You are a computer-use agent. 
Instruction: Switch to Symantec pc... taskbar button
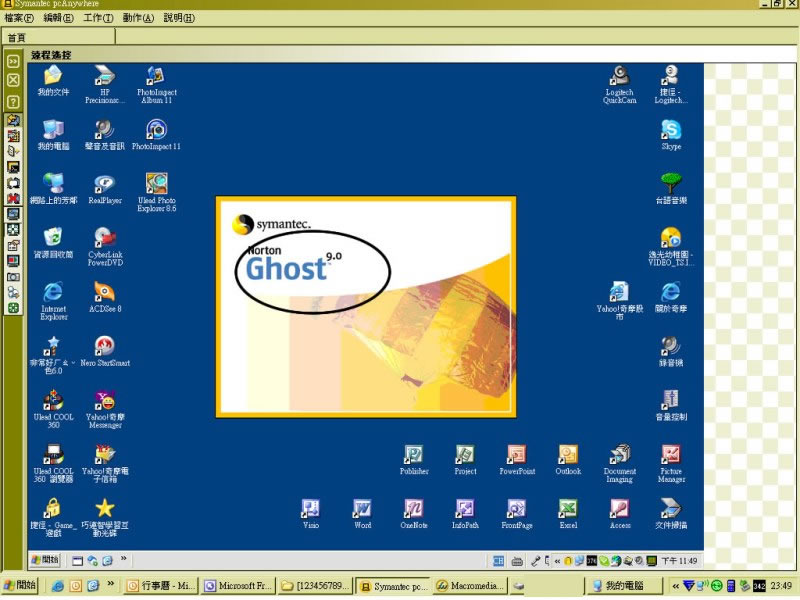coord(393,586)
